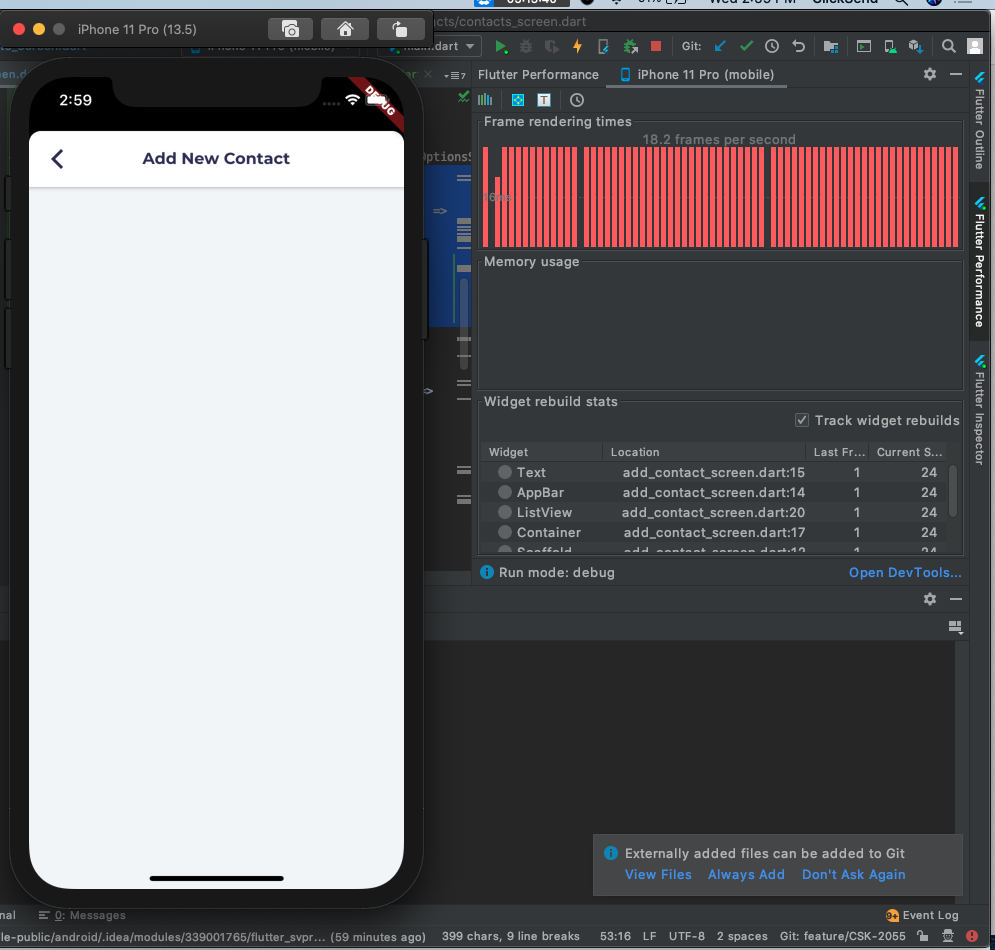
Task: Commit changes with green Git checkmark
Action: [746, 46]
